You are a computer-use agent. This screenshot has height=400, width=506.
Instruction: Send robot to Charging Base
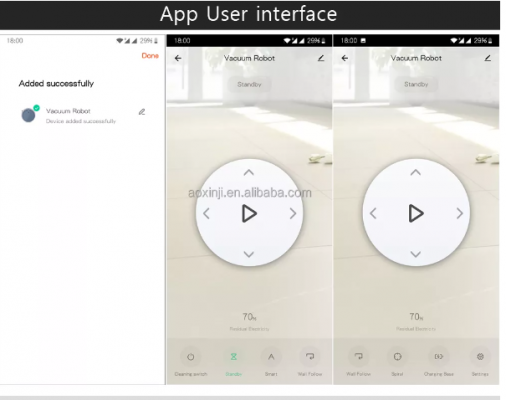tap(438, 357)
